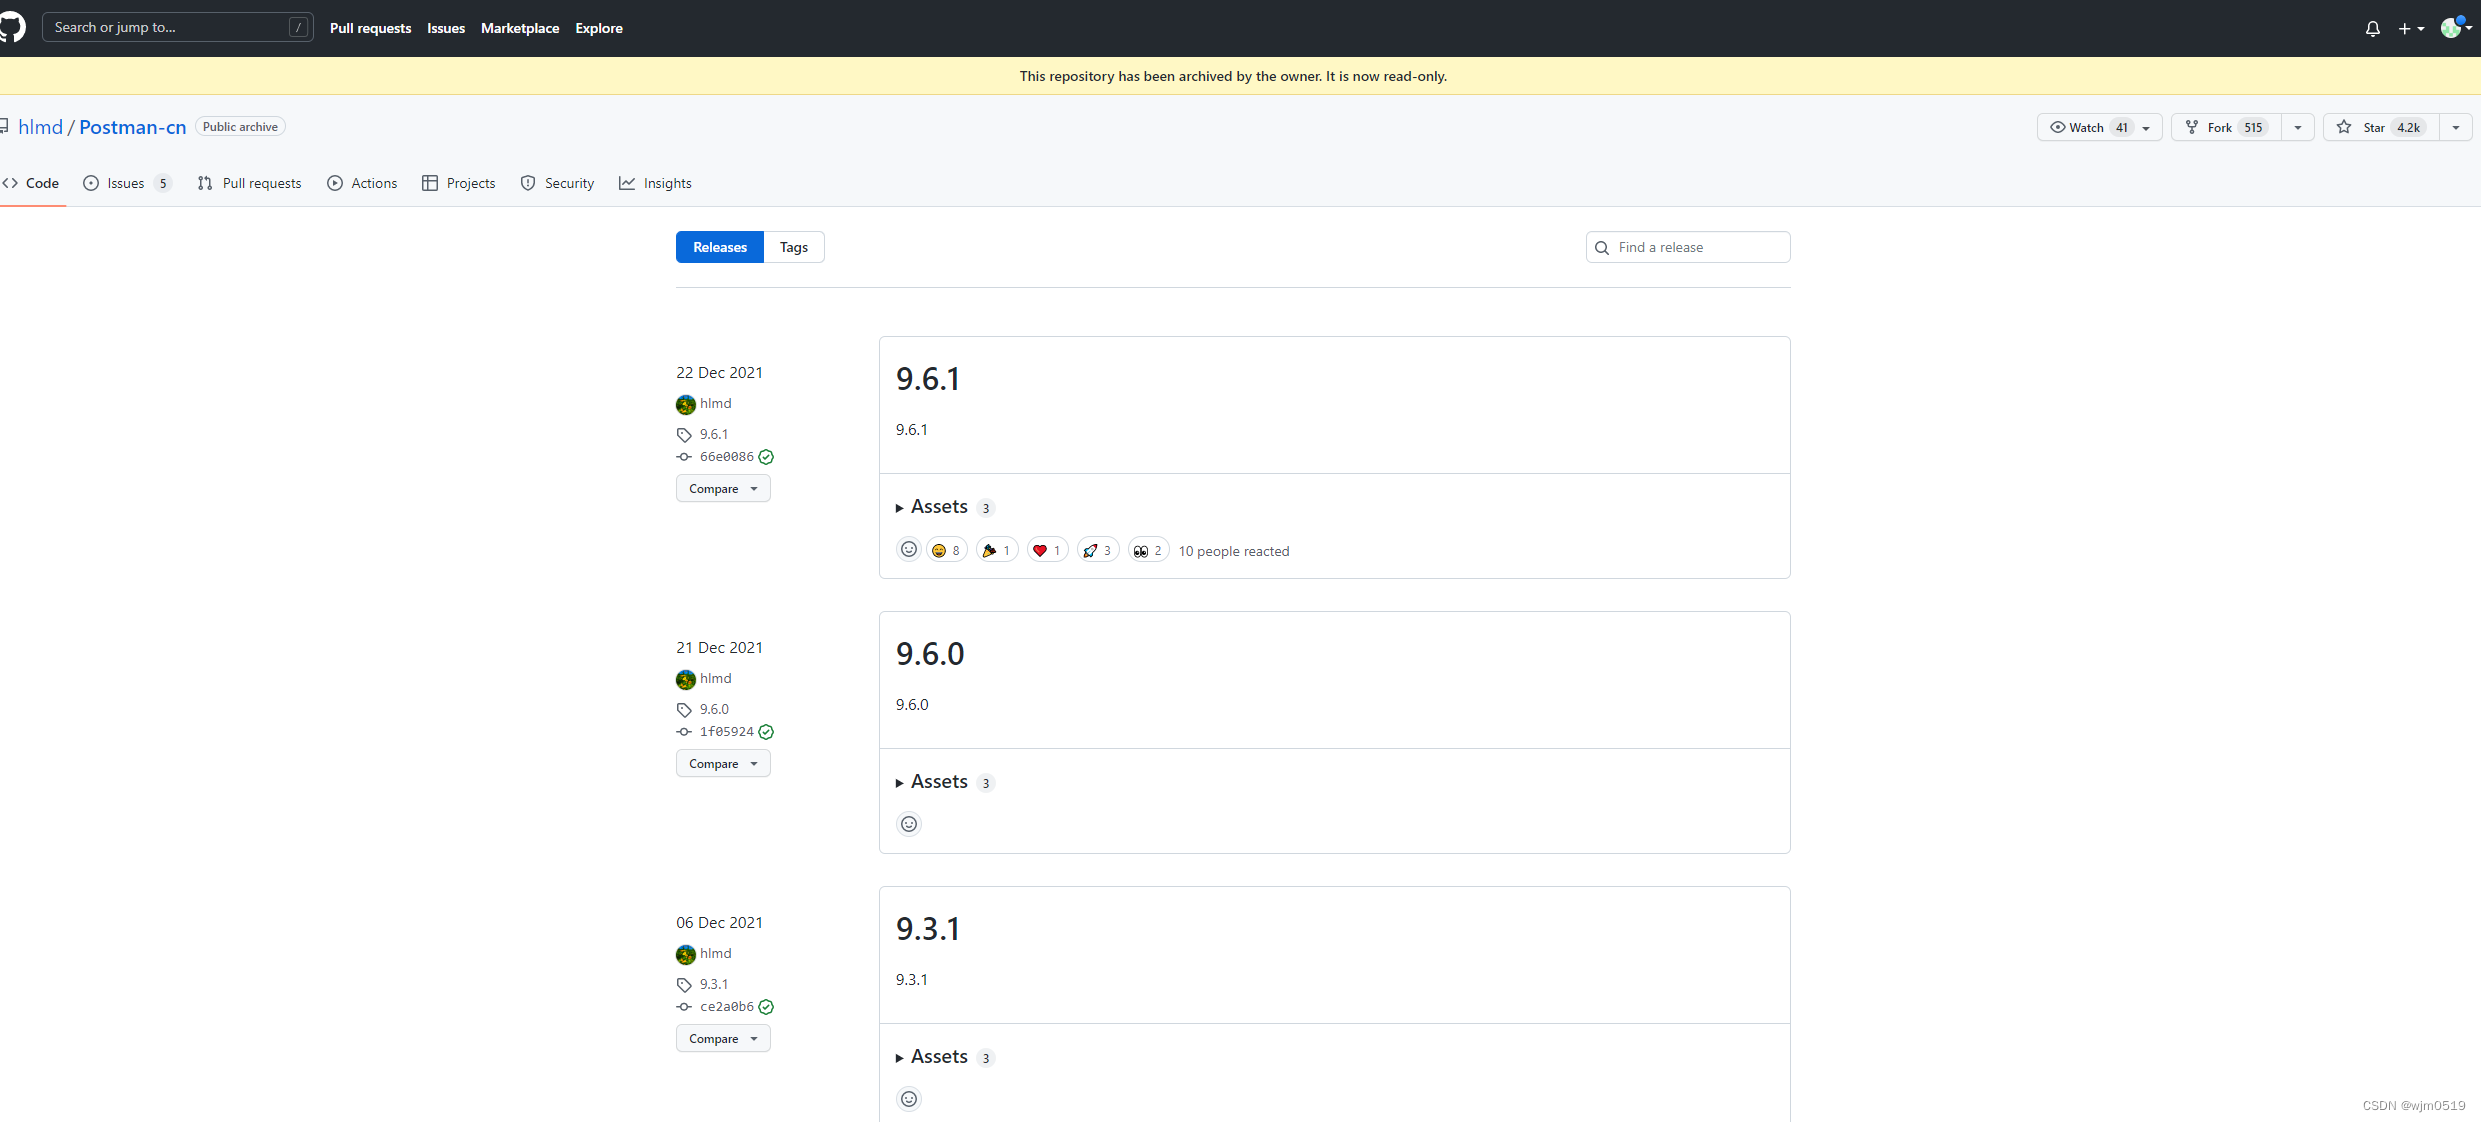The width and height of the screenshot is (2481, 1122).
Task: Select the Releases button
Action: coord(720,247)
